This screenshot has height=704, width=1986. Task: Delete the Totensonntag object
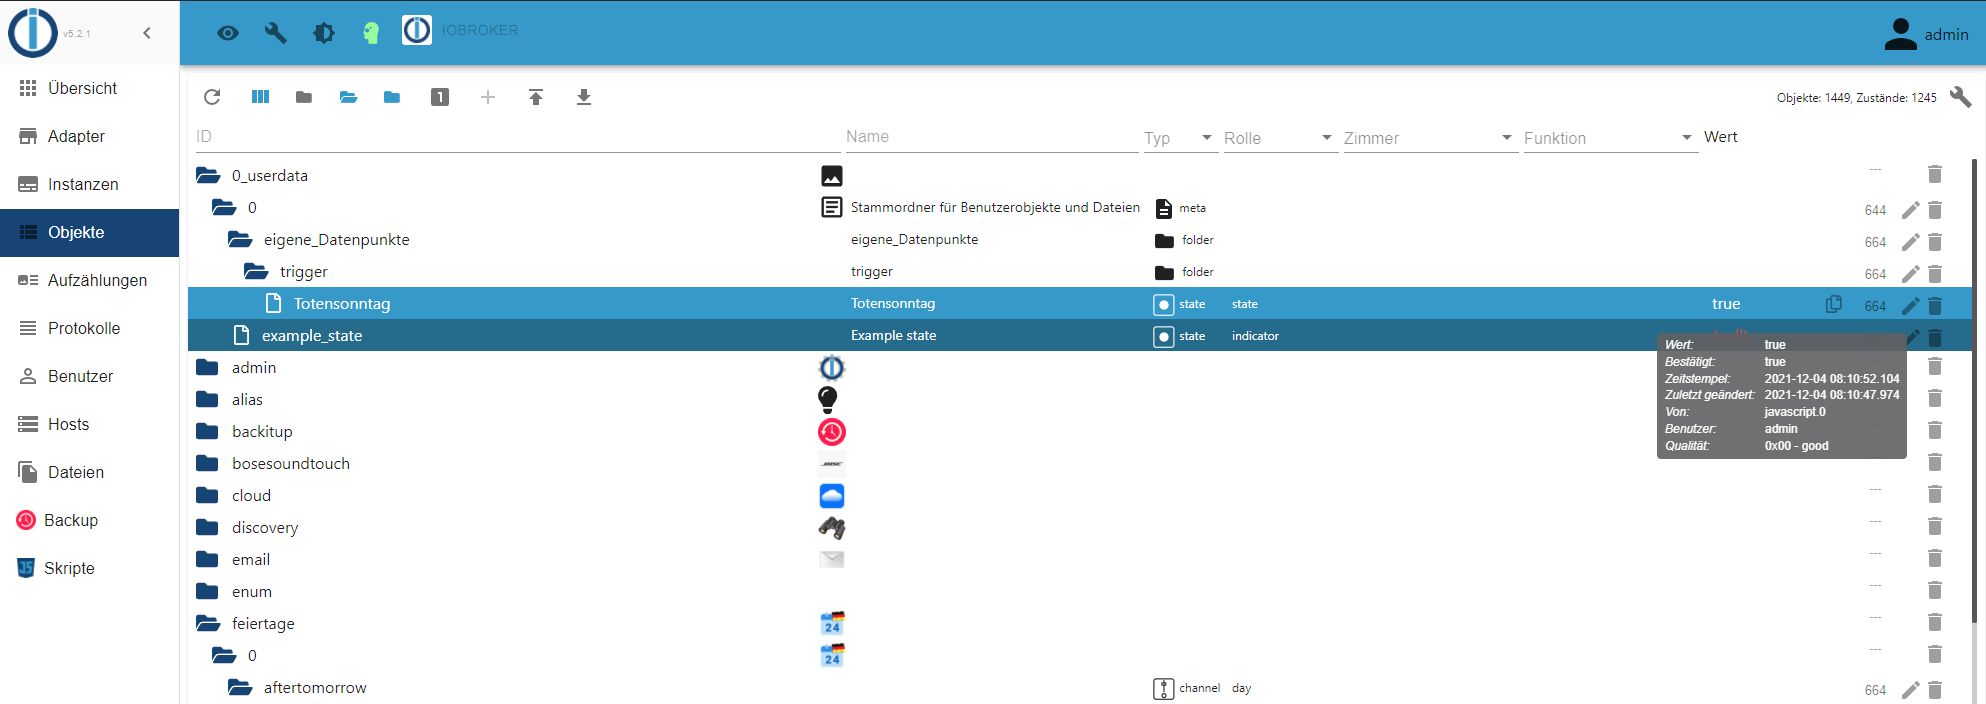click(1935, 306)
